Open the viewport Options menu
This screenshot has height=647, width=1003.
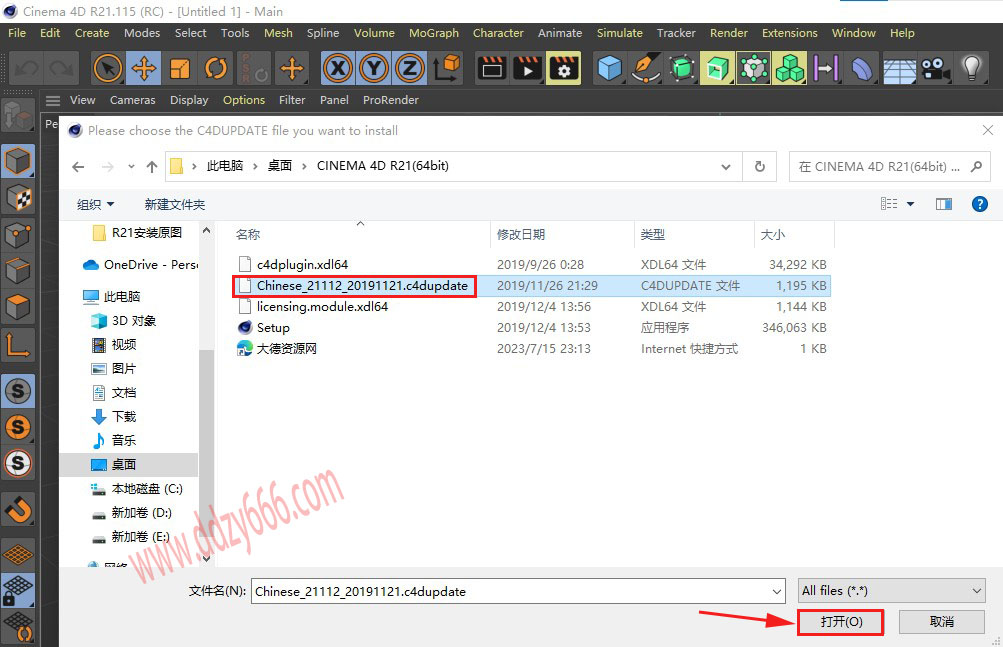click(x=244, y=100)
